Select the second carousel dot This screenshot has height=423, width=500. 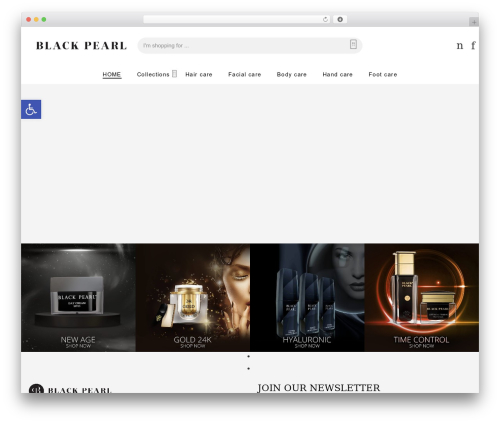248,368
